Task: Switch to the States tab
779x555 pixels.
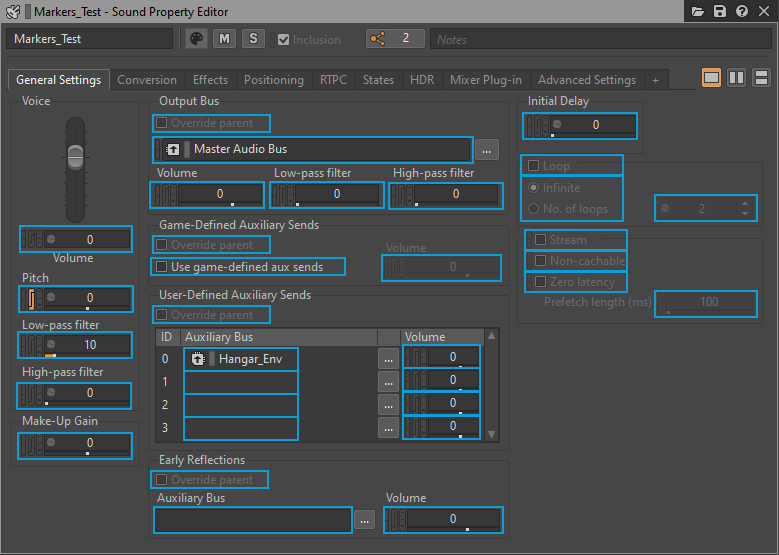Action: pyautogui.click(x=379, y=79)
